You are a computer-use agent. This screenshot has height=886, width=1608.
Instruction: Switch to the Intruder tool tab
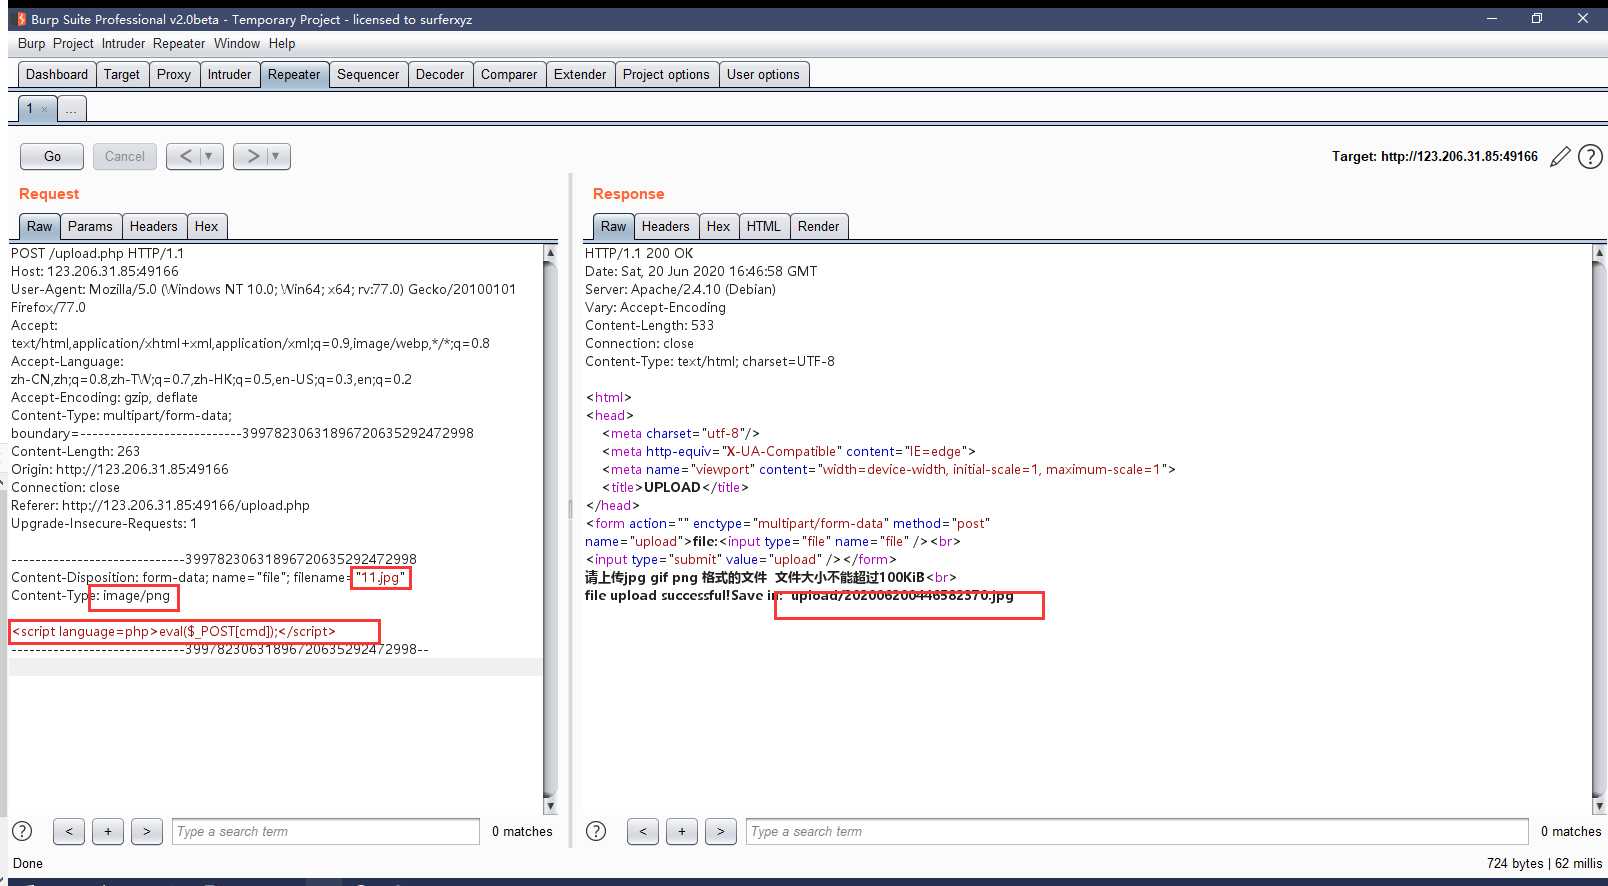tap(229, 74)
